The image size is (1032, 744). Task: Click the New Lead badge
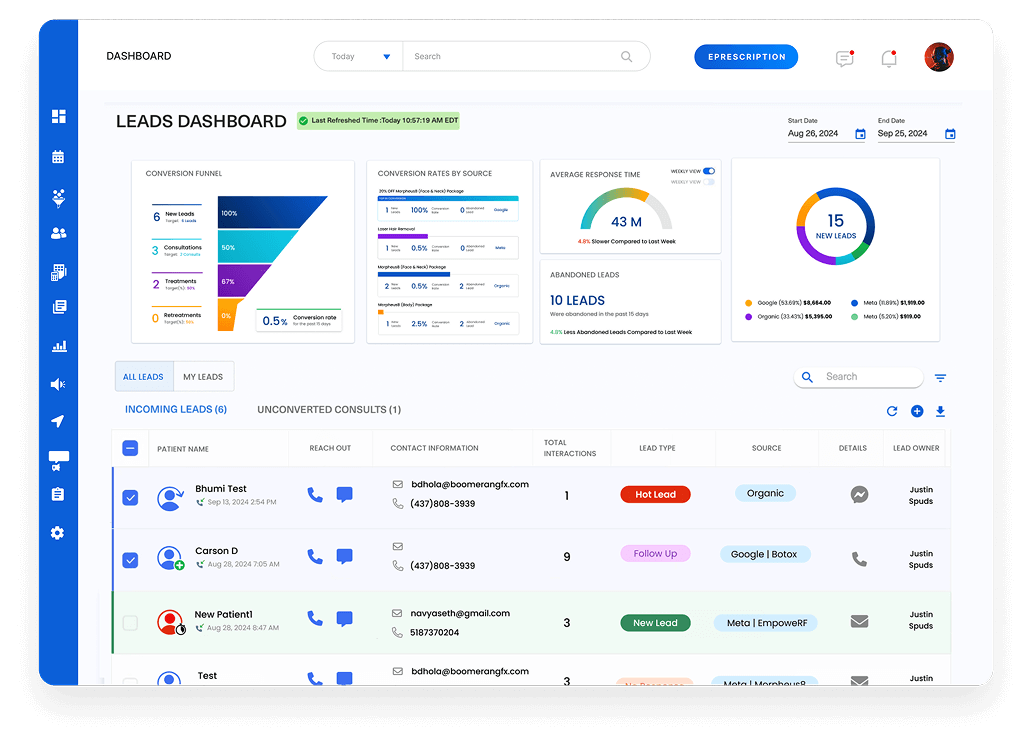click(x=656, y=623)
